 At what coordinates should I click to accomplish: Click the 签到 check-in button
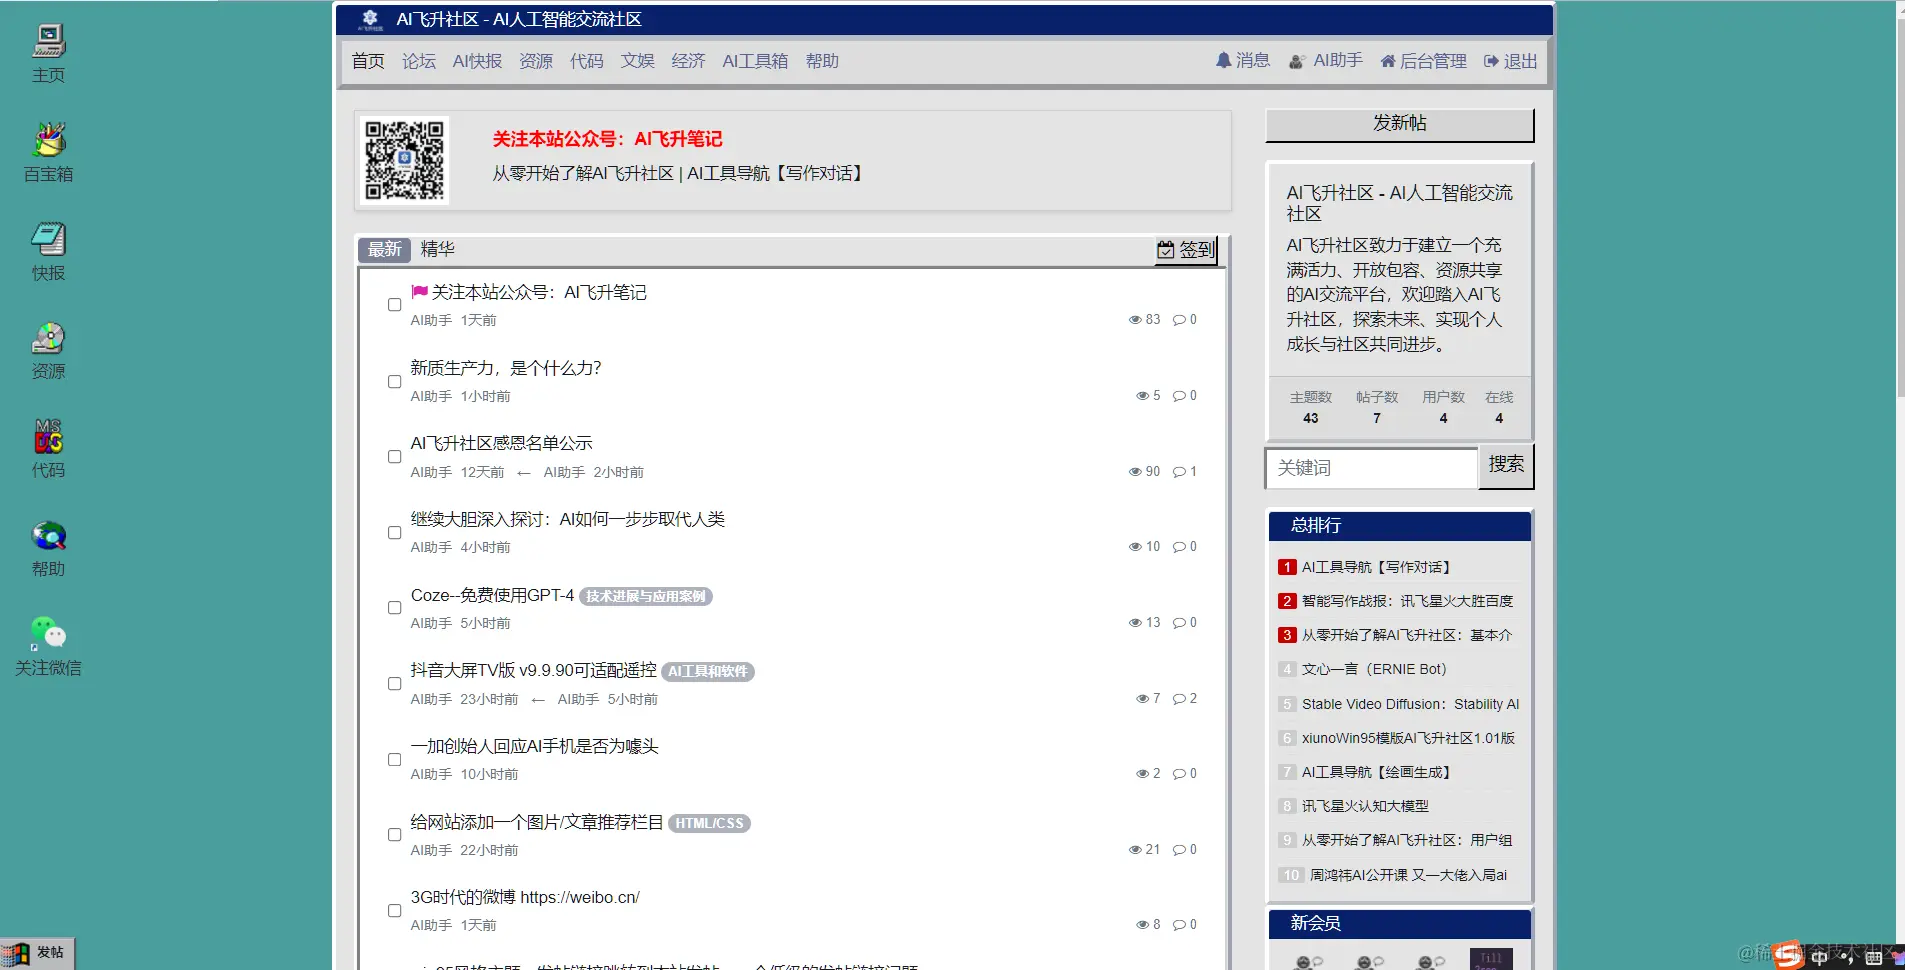[1186, 250]
